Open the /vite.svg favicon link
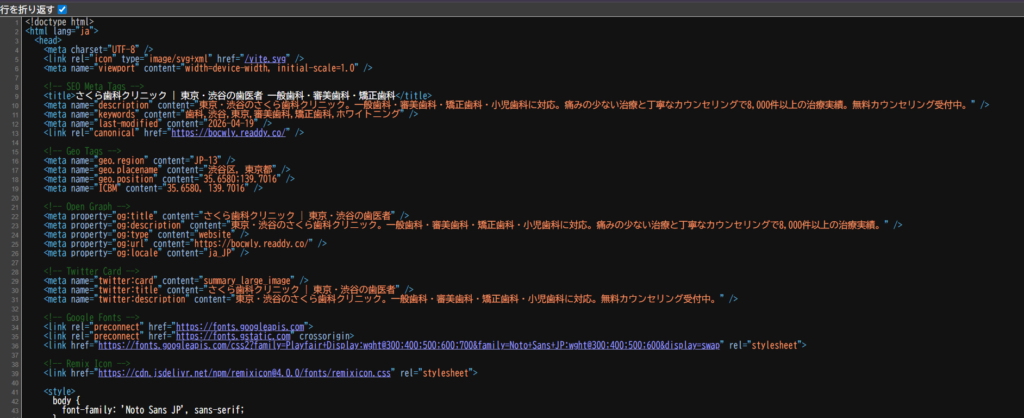 [x=230, y=58]
